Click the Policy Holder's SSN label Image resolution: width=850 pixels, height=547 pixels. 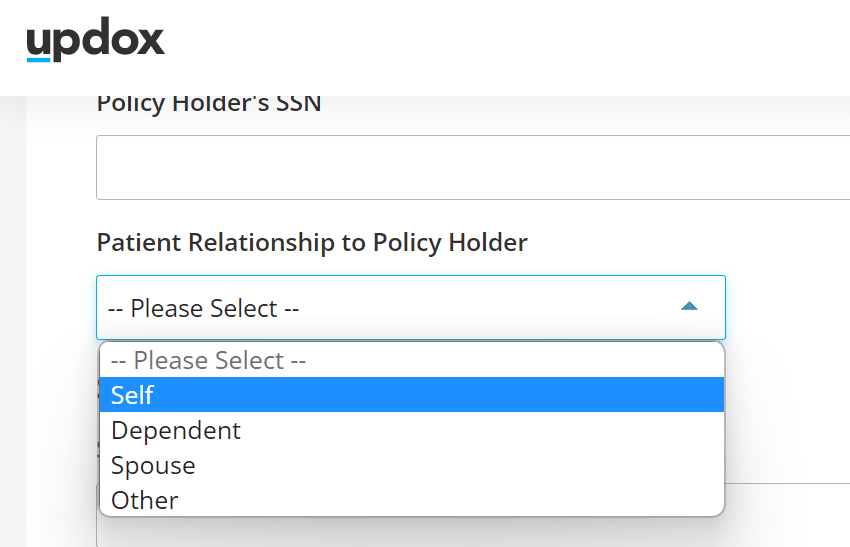click(209, 104)
